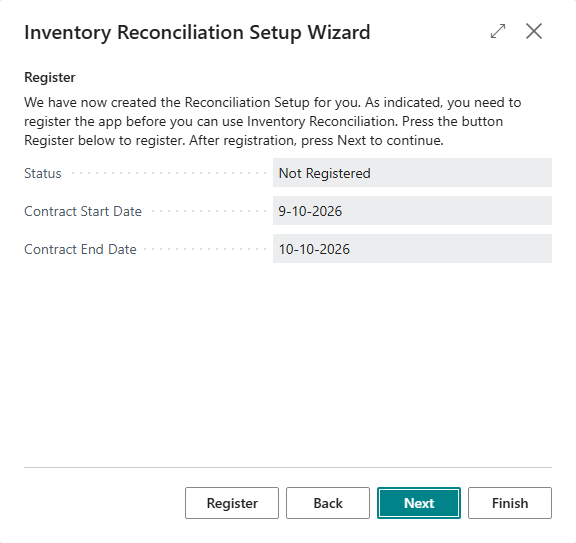This screenshot has width=576, height=543.
Task: Select Contract End Date value 10-10-2026
Action: (412, 249)
